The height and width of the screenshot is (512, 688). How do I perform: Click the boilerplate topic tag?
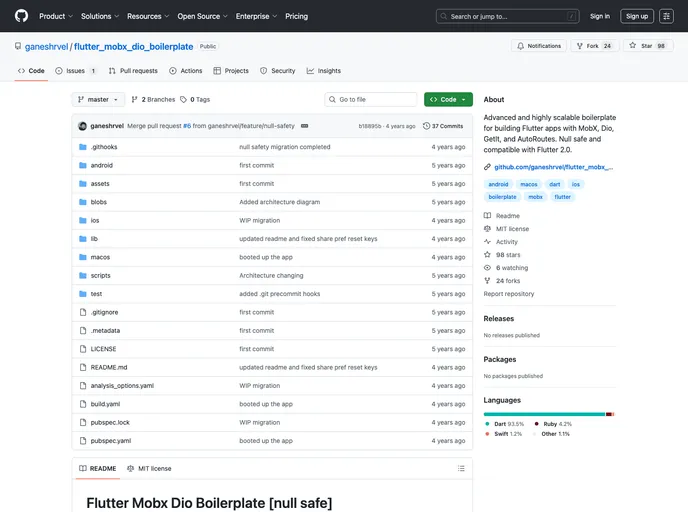point(502,197)
